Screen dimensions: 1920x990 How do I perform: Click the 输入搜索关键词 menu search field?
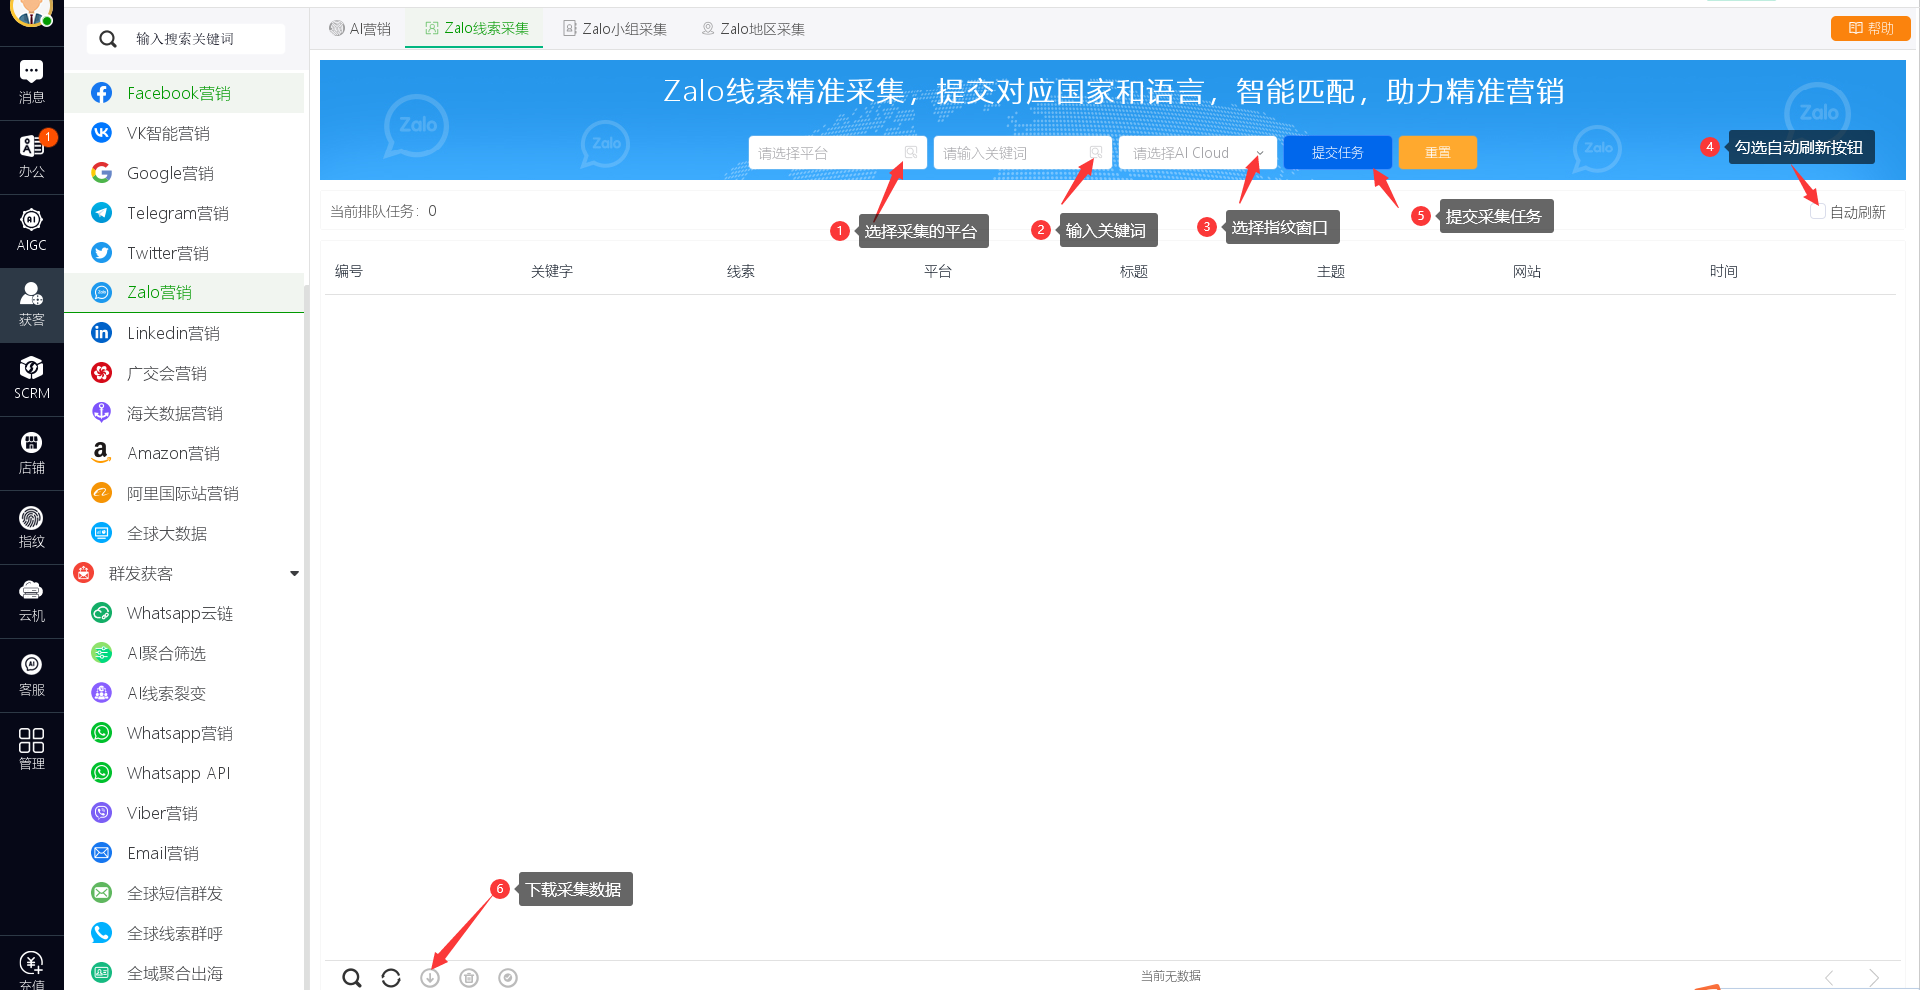[187, 39]
